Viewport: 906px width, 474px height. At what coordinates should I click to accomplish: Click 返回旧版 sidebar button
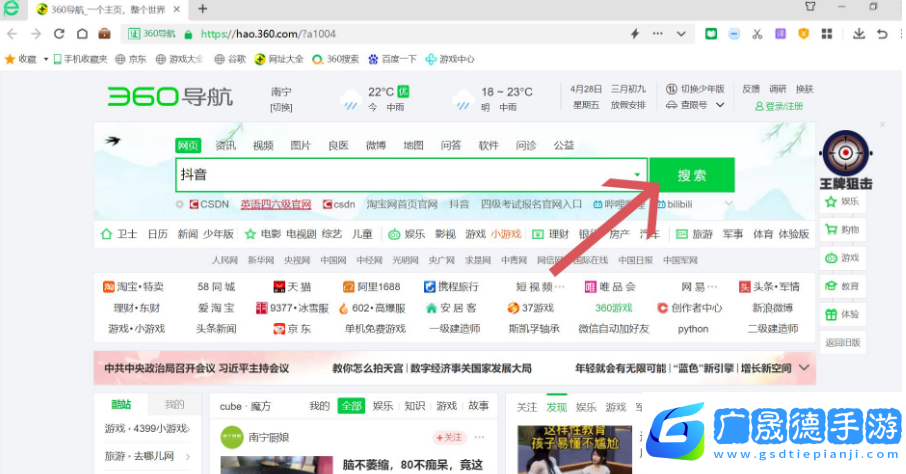tap(842, 343)
